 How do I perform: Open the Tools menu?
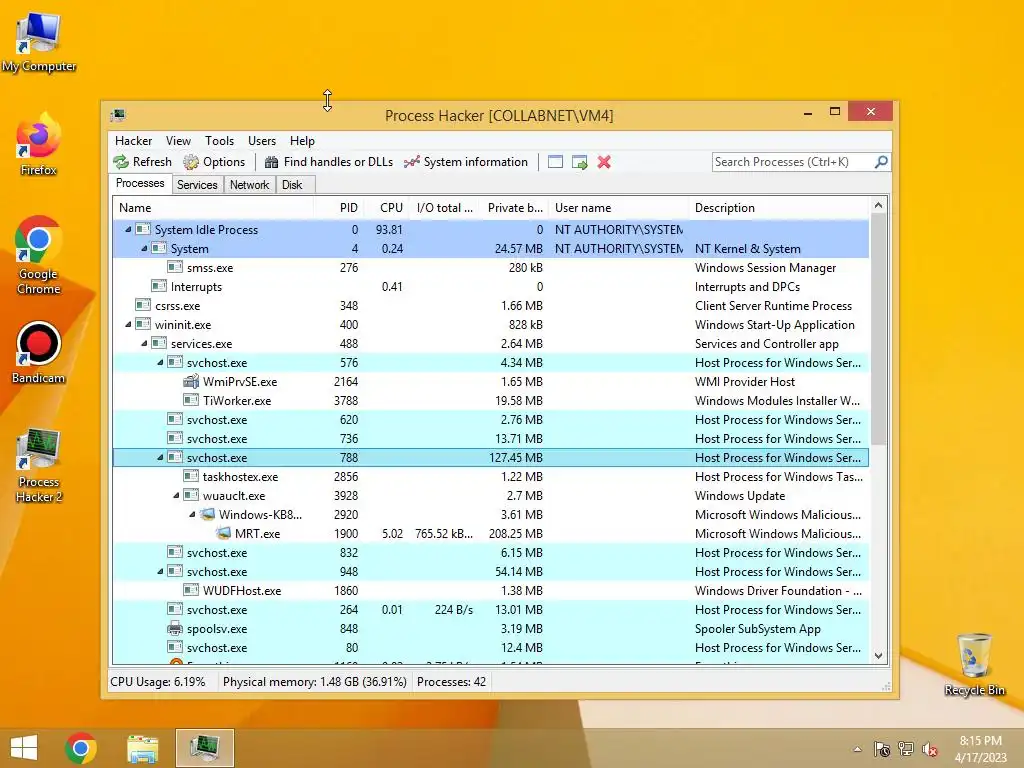219,140
